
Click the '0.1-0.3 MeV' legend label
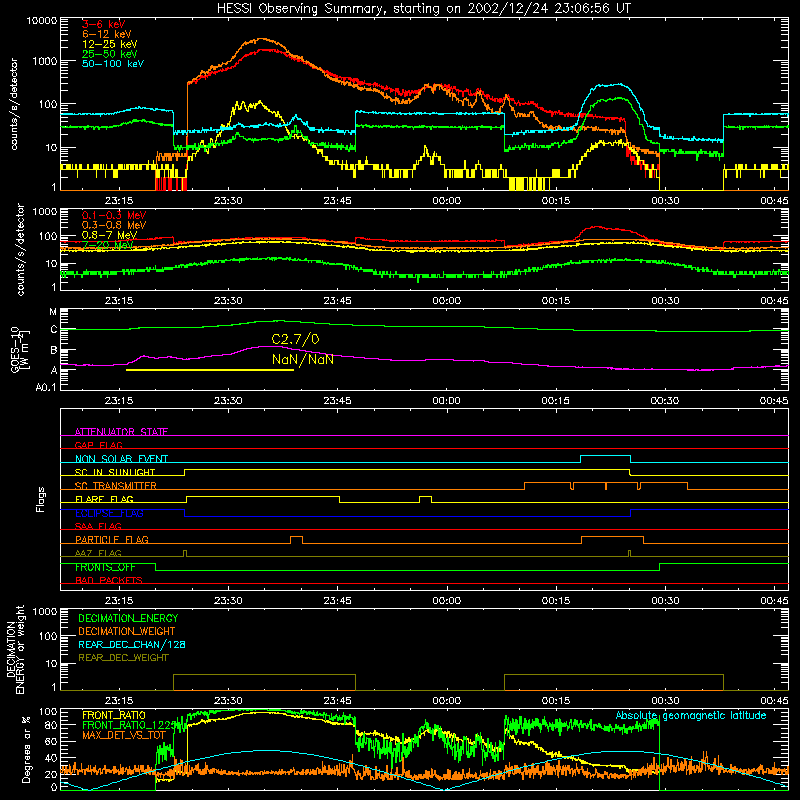click(x=113, y=216)
